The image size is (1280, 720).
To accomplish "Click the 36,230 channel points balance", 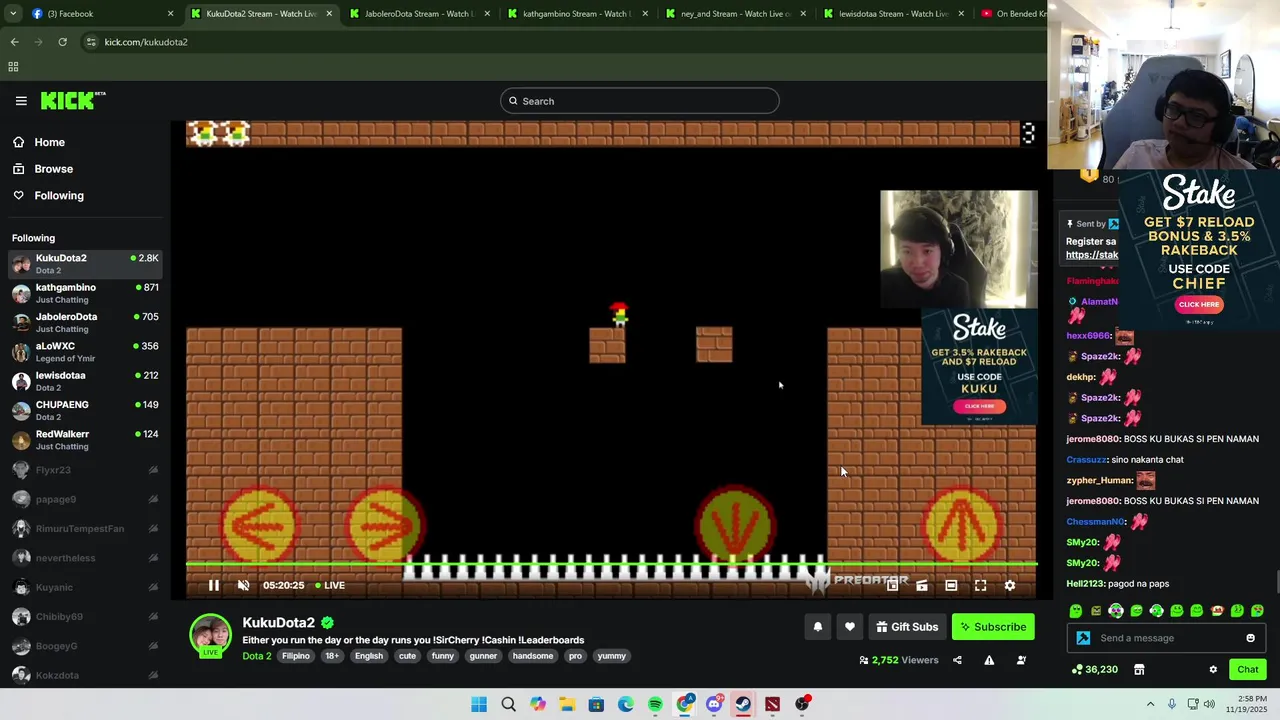I will pos(1095,669).
